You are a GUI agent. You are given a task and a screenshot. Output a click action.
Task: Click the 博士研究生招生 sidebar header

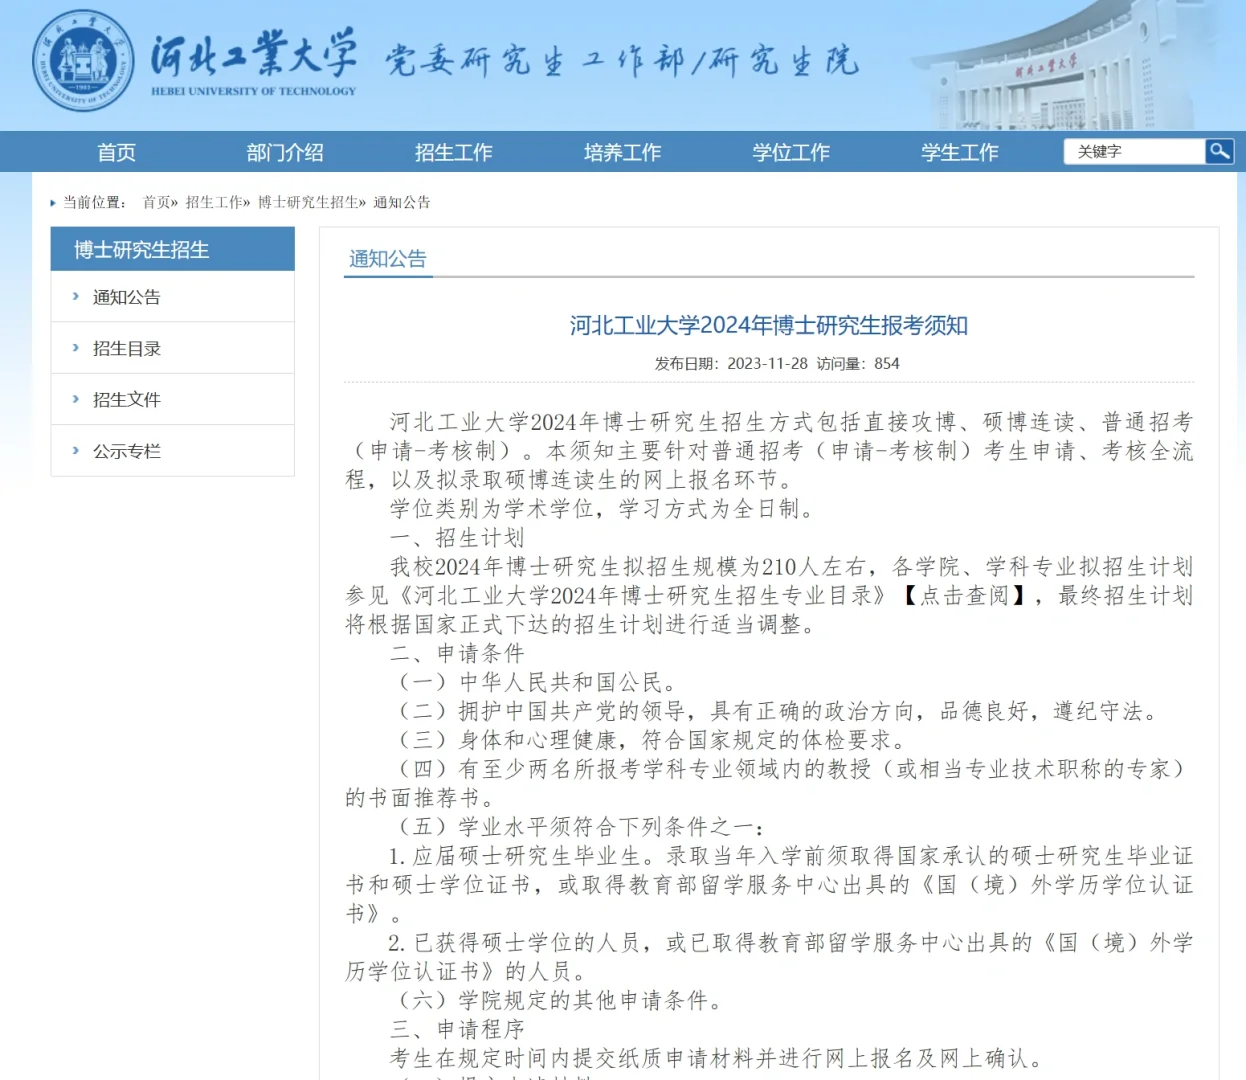coord(173,249)
